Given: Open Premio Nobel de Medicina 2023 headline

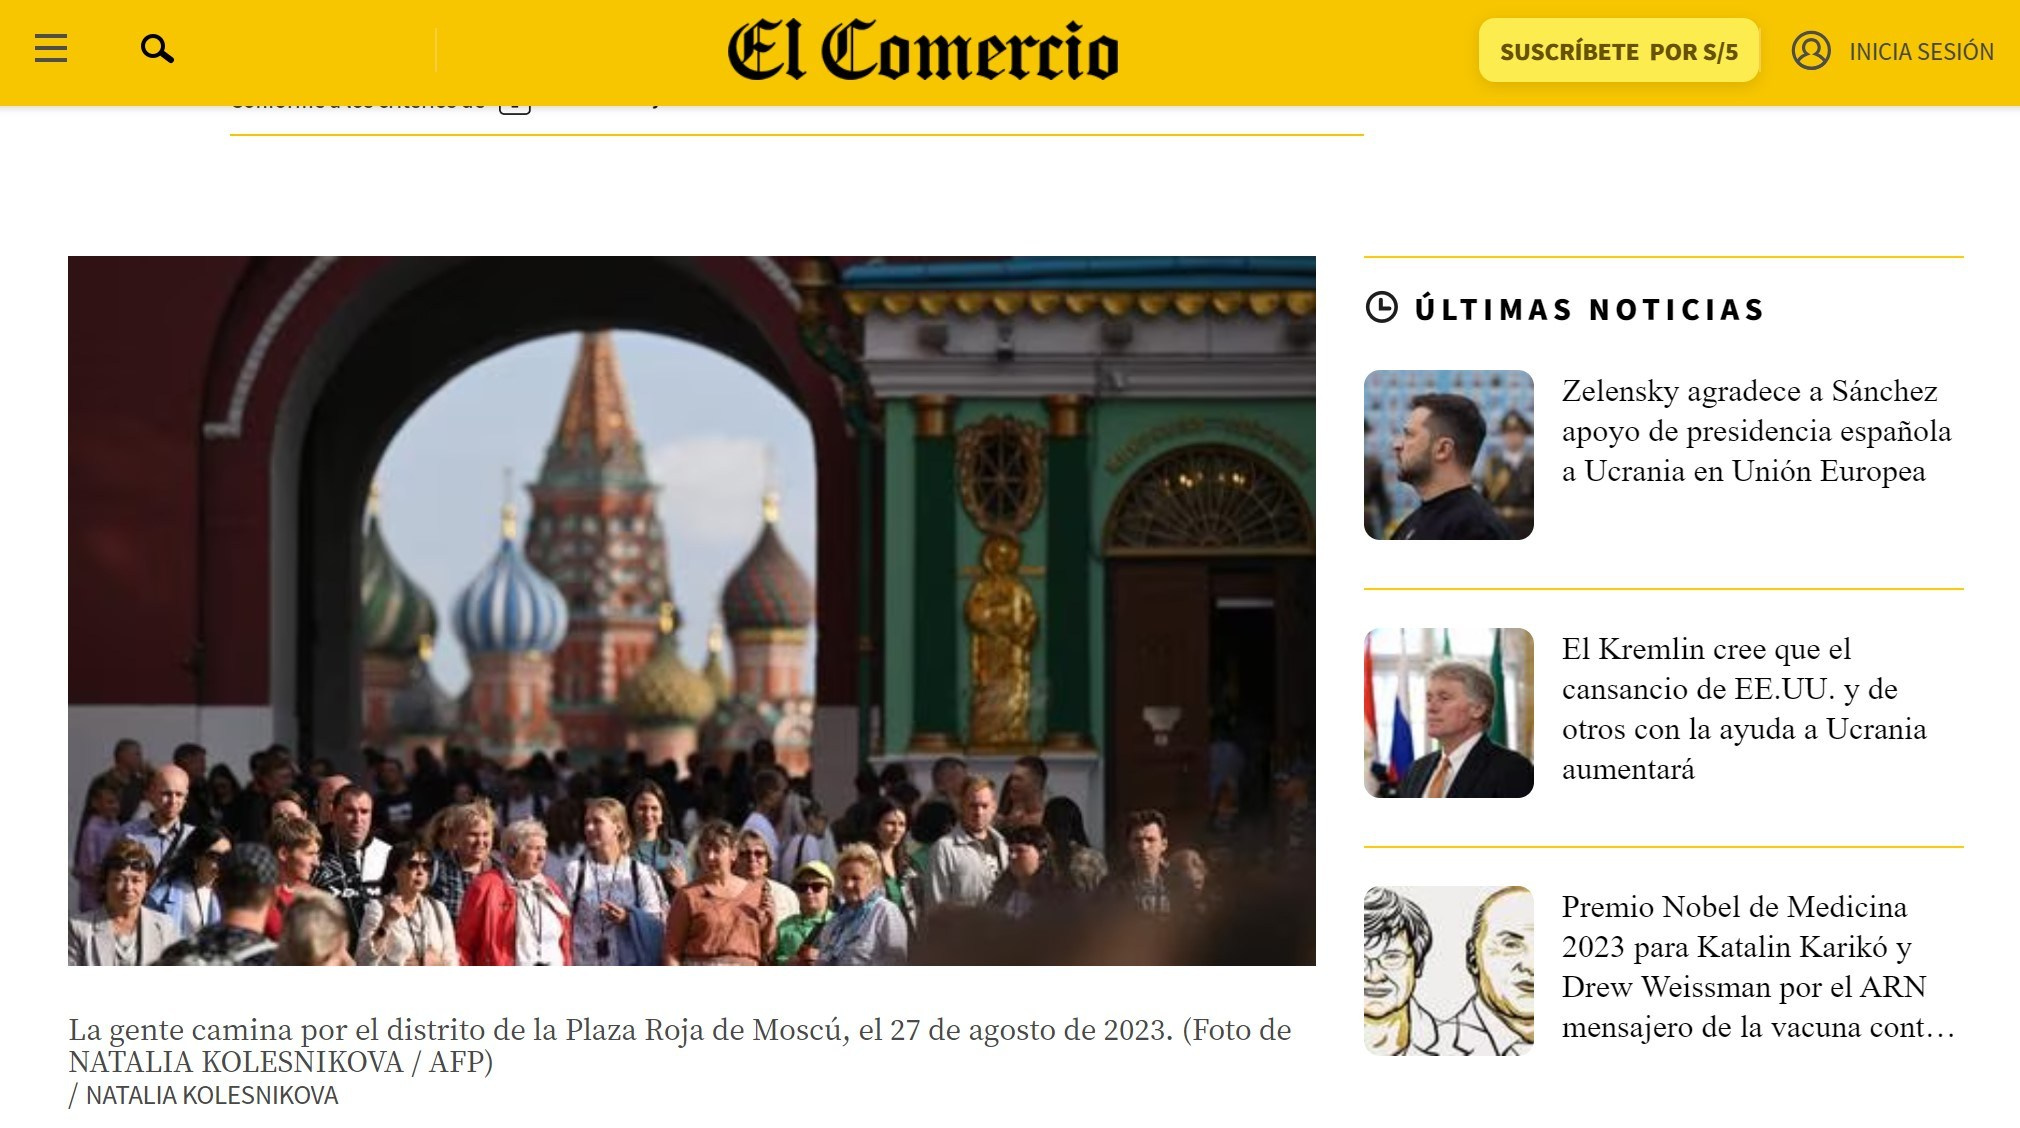Looking at the screenshot, I should (1758, 967).
